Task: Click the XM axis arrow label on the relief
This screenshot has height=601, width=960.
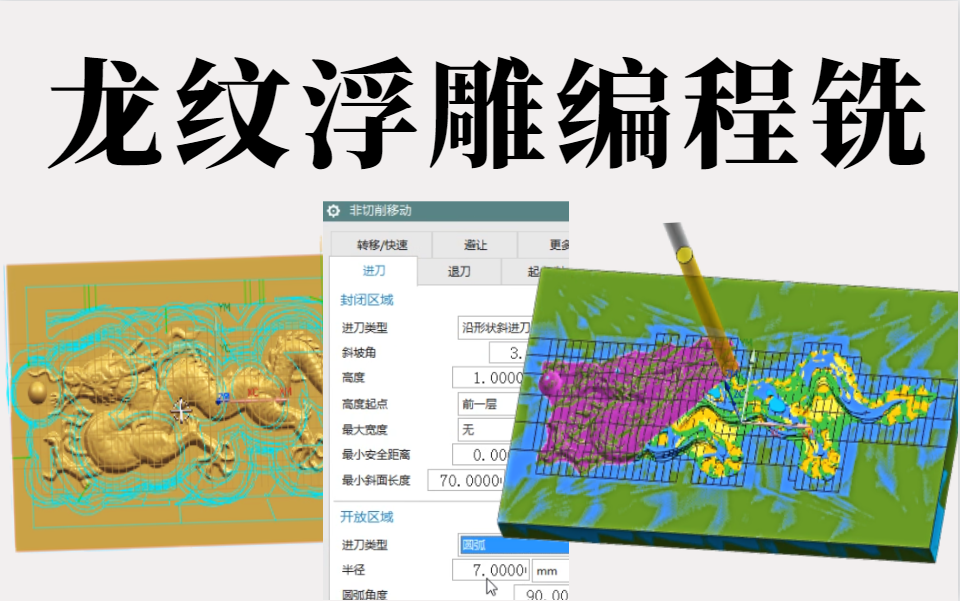Action: click(x=285, y=393)
